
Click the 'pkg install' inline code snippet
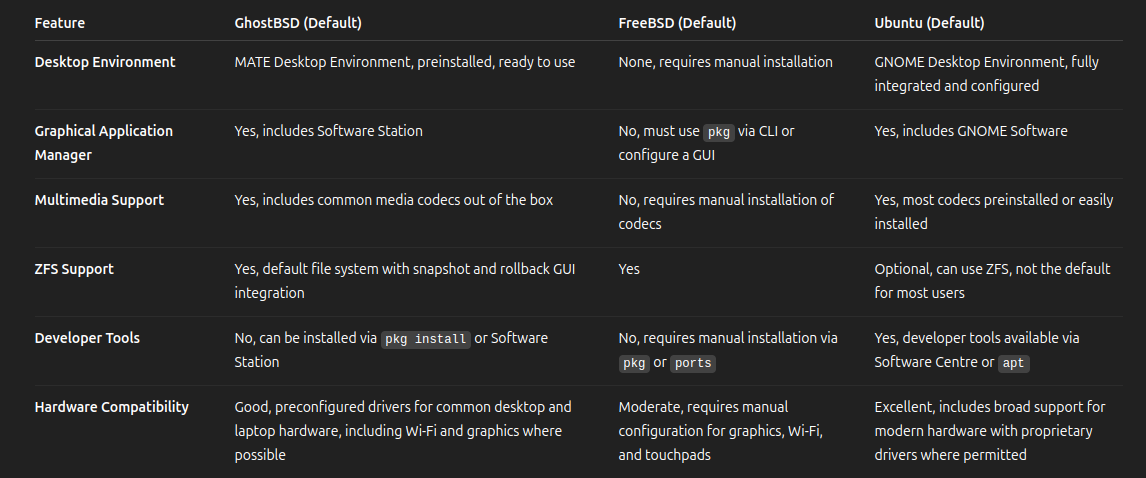point(426,339)
